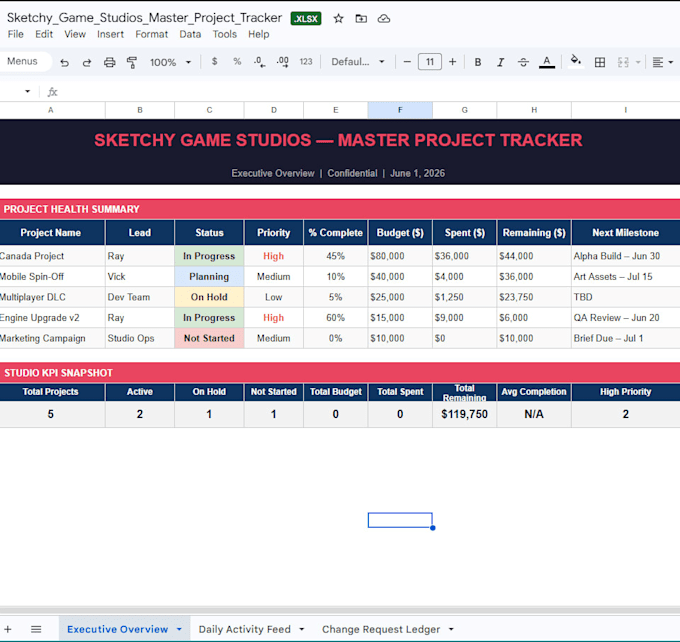The height and width of the screenshot is (642, 680).
Task: Open the View menu
Action: pos(75,34)
